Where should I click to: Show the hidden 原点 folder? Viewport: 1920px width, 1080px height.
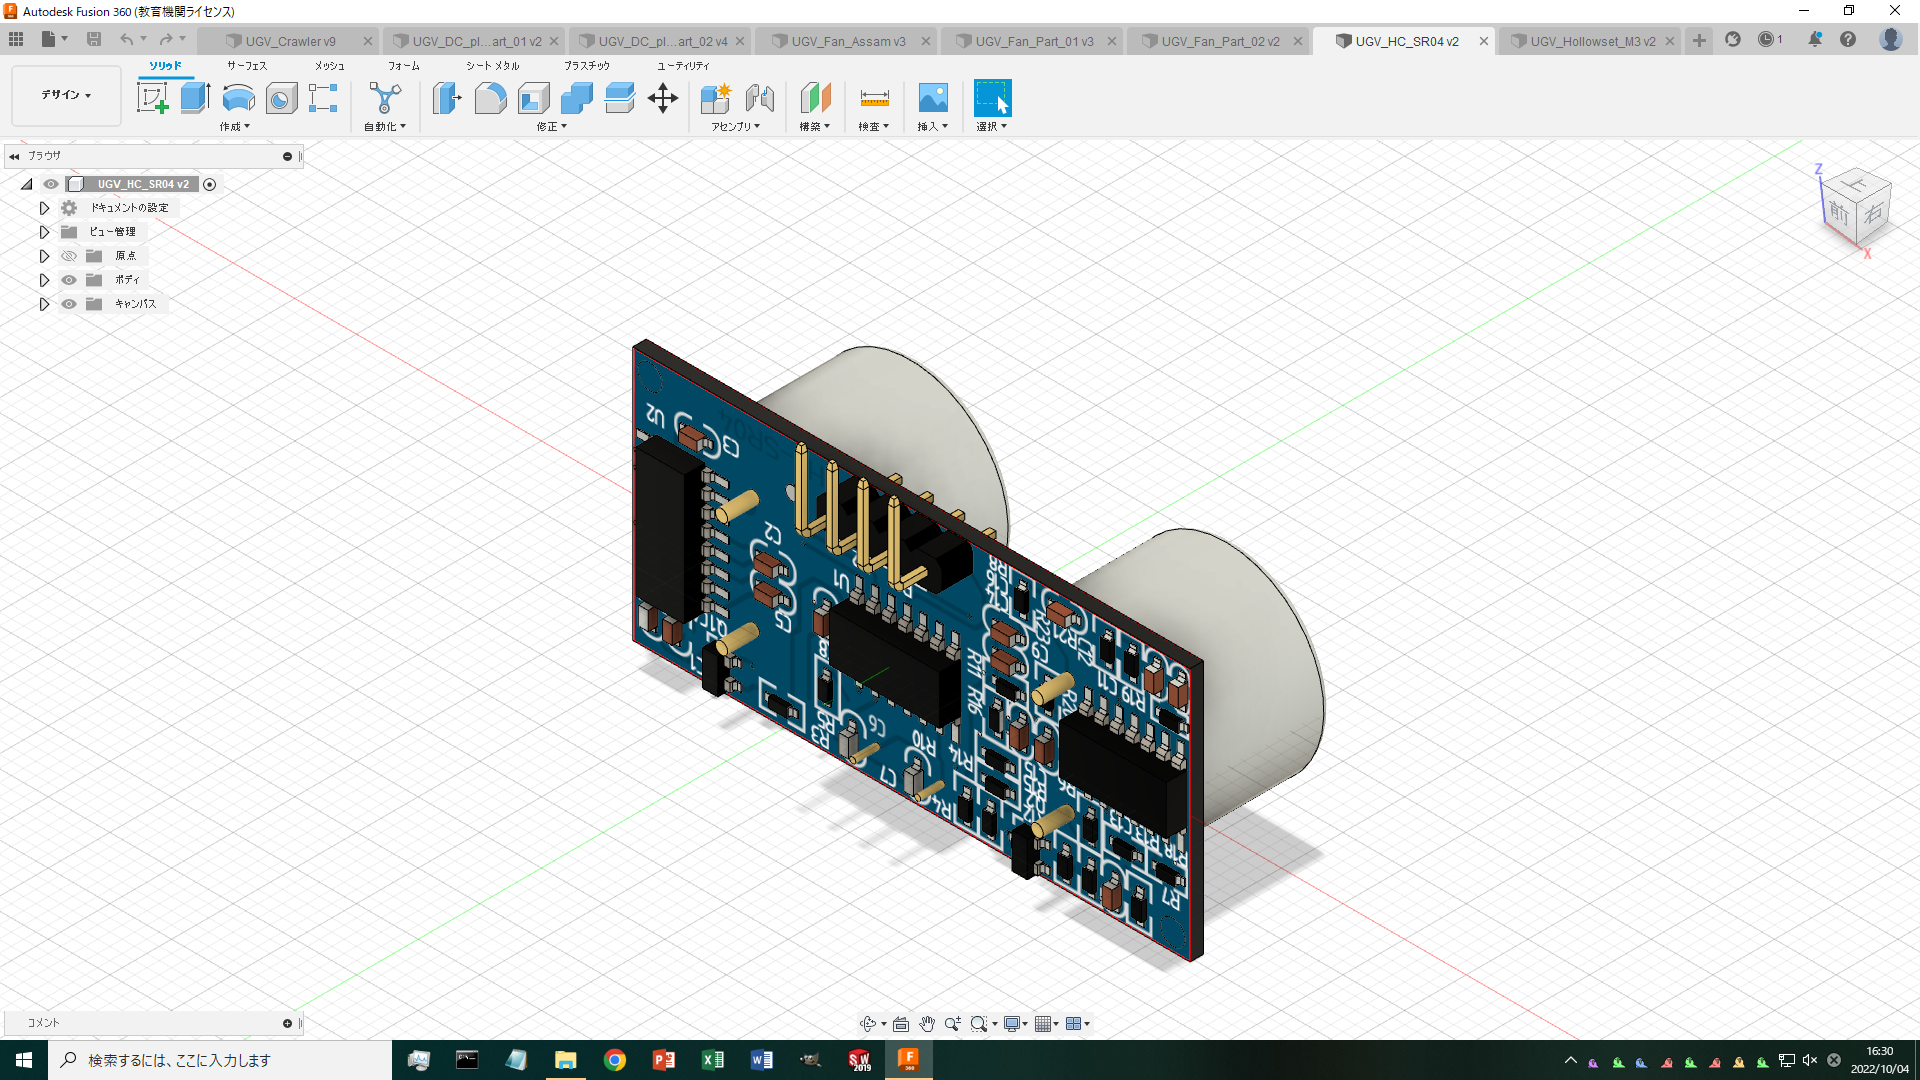(69, 256)
